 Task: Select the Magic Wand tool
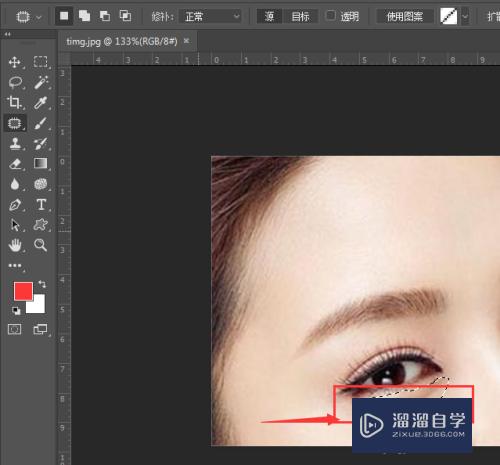(x=41, y=82)
